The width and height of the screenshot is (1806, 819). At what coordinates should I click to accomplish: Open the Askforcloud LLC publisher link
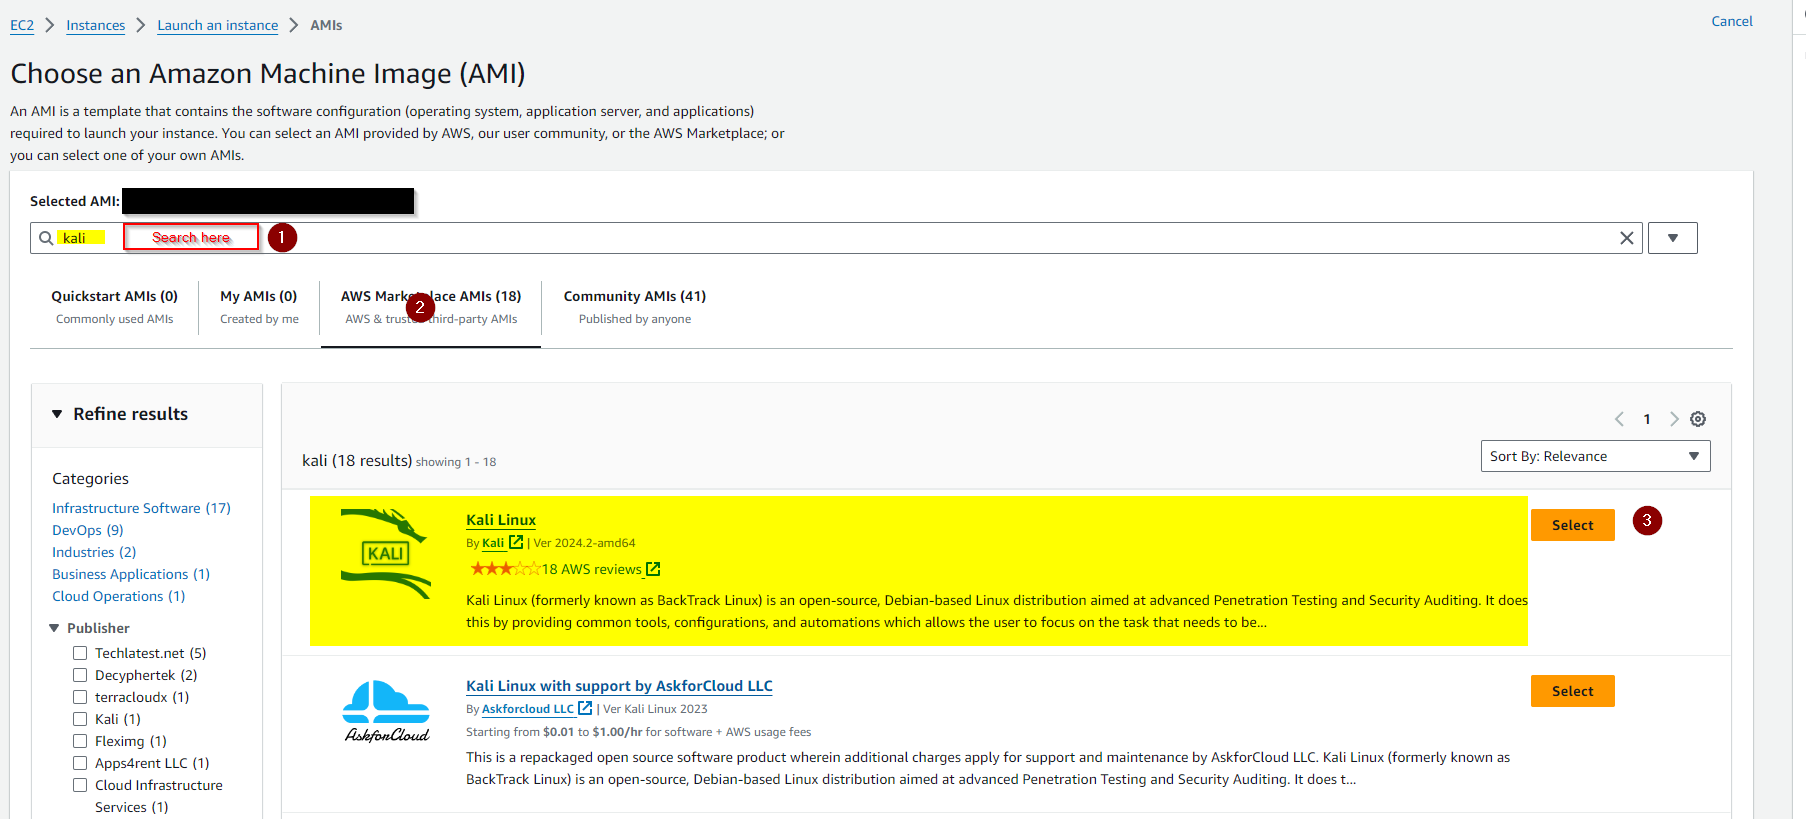528,709
